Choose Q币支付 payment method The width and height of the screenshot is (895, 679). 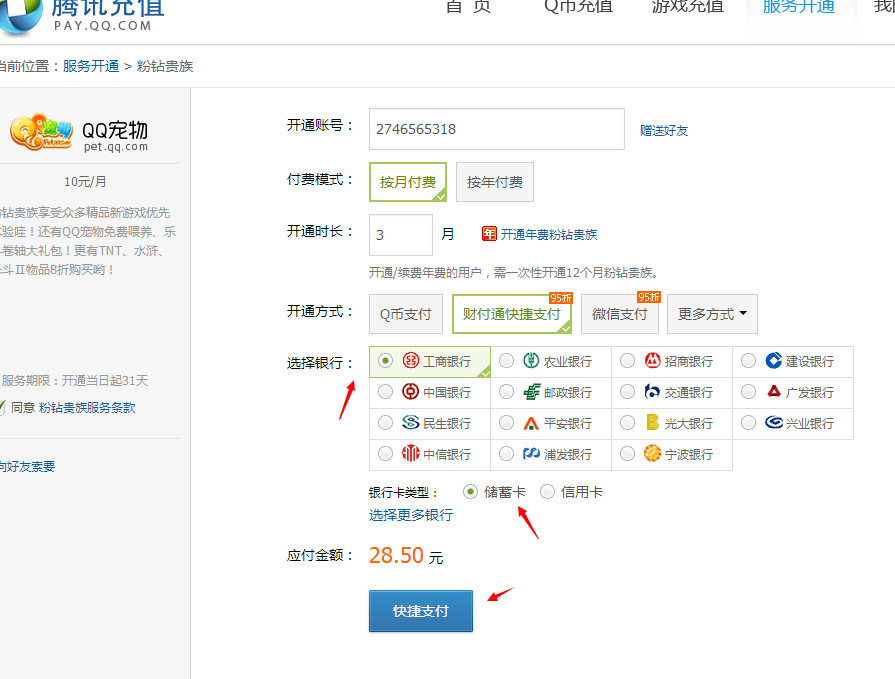tap(406, 314)
